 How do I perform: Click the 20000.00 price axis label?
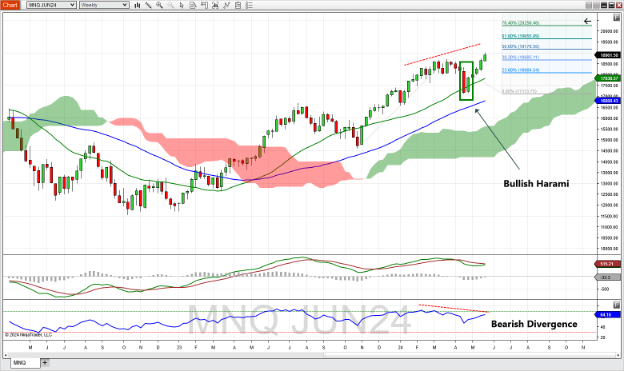coord(609,31)
